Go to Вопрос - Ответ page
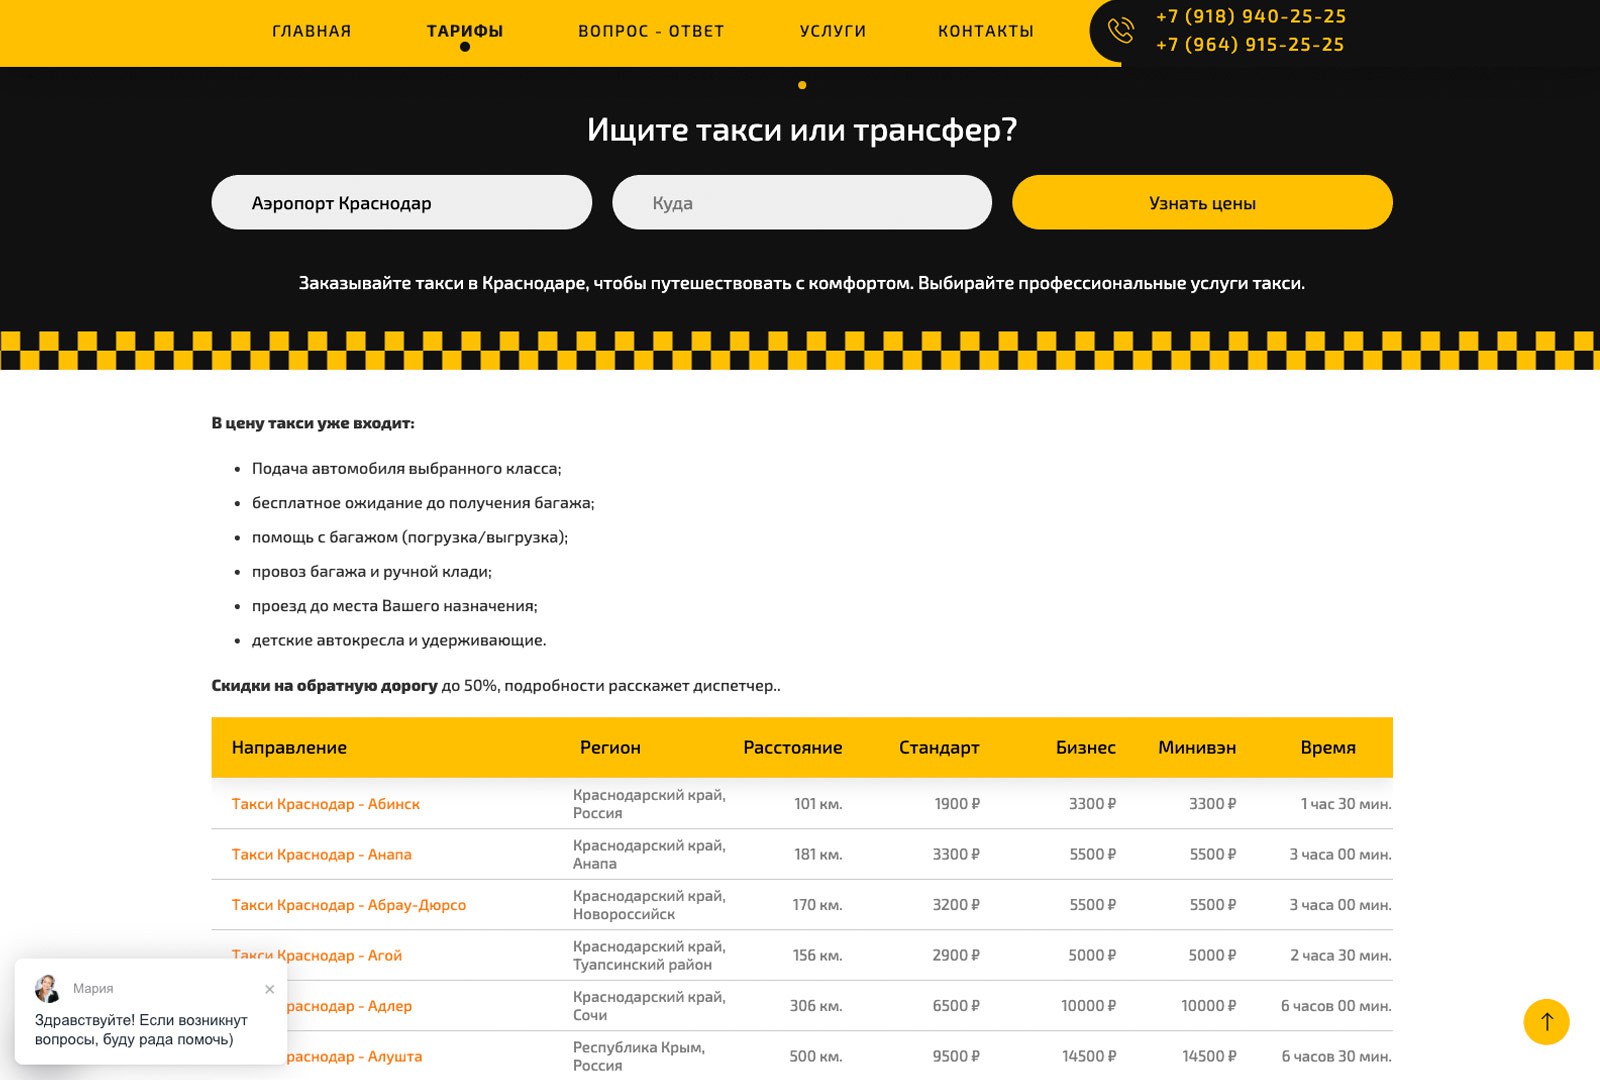Screen dimensions: 1600x1080 [651, 31]
